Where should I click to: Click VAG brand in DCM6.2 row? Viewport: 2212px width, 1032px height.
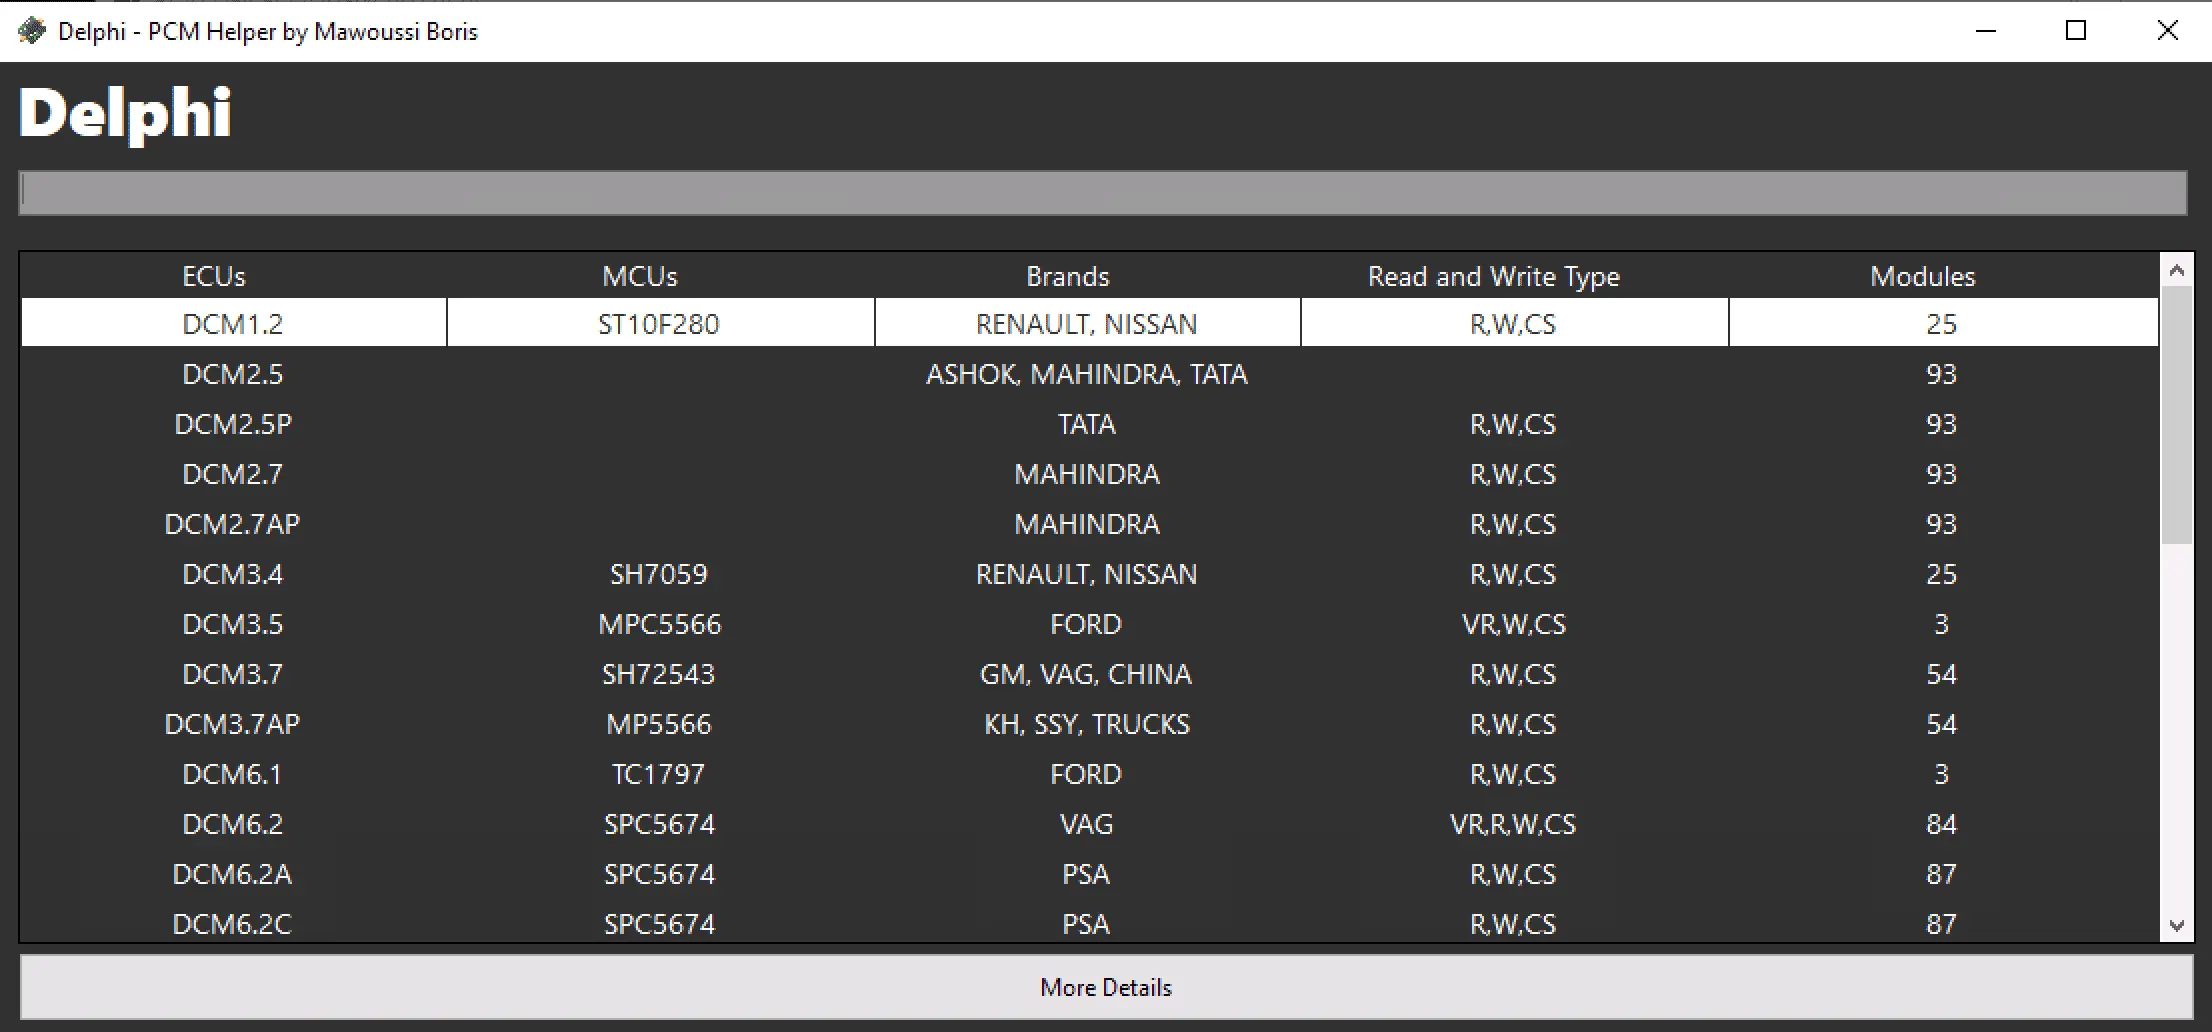(1087, 824)
